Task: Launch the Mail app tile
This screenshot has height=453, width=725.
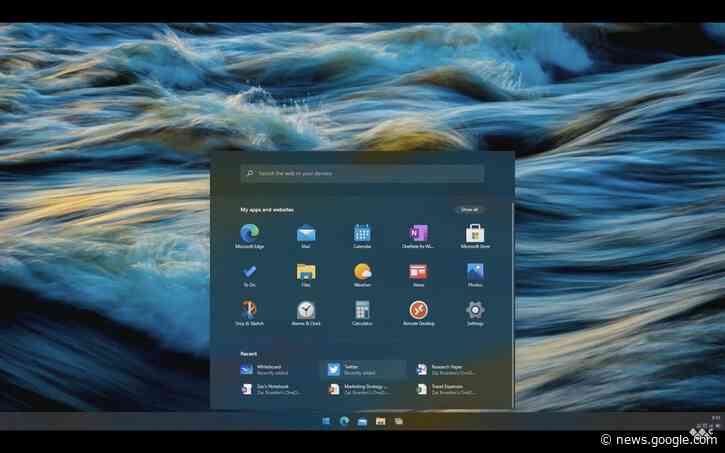Action: click(x=306, y=236)
